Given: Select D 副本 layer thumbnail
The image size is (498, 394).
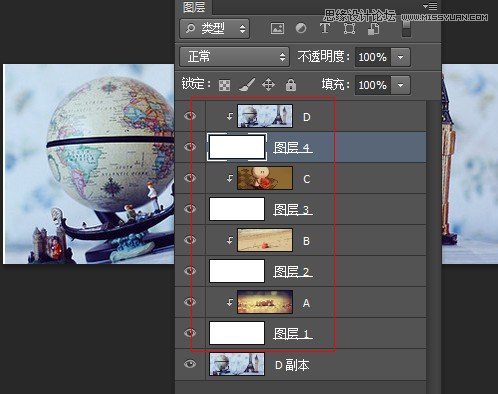Looking at the screenshot, I should click(x=237, y=364).
